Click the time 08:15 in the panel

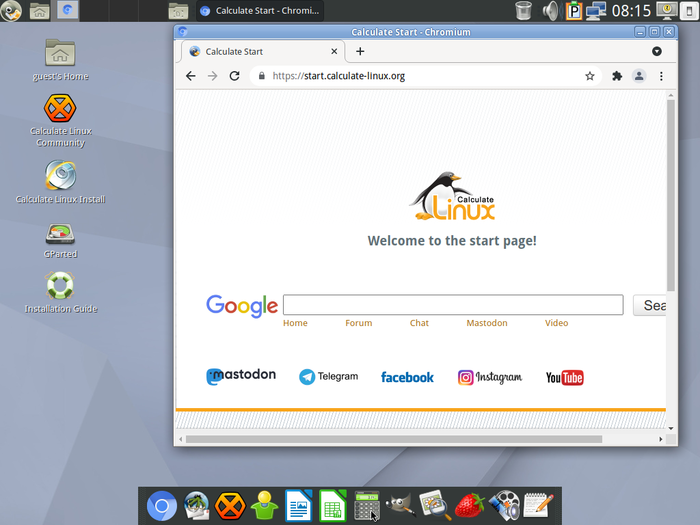(x=631, y=11)
